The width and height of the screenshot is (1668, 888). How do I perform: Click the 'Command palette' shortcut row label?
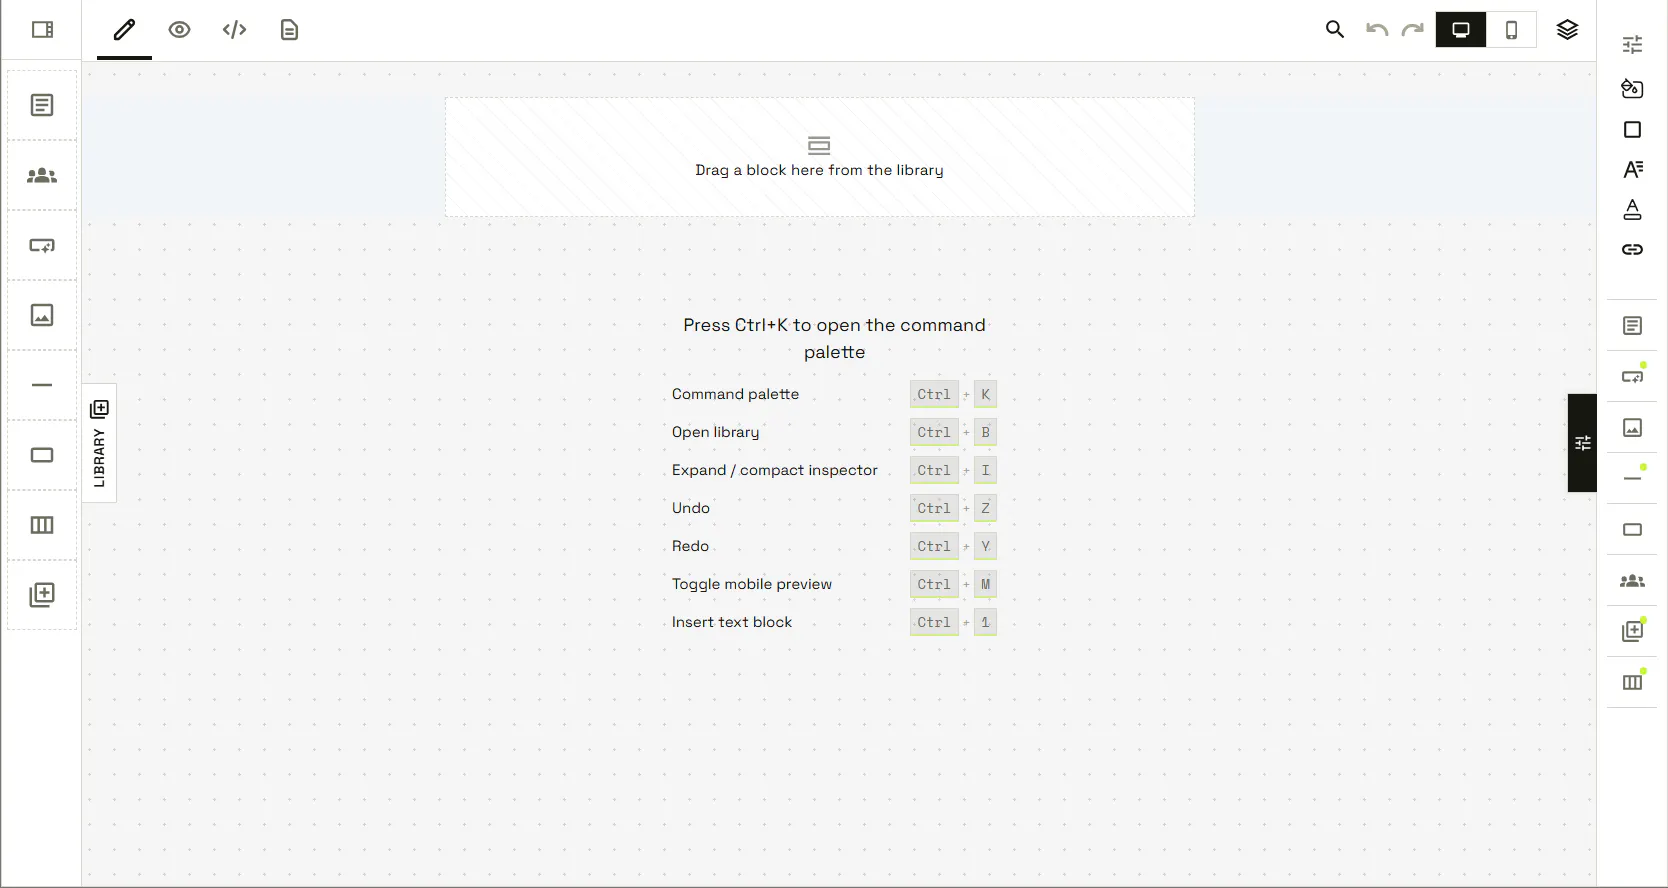pos(735,394)
